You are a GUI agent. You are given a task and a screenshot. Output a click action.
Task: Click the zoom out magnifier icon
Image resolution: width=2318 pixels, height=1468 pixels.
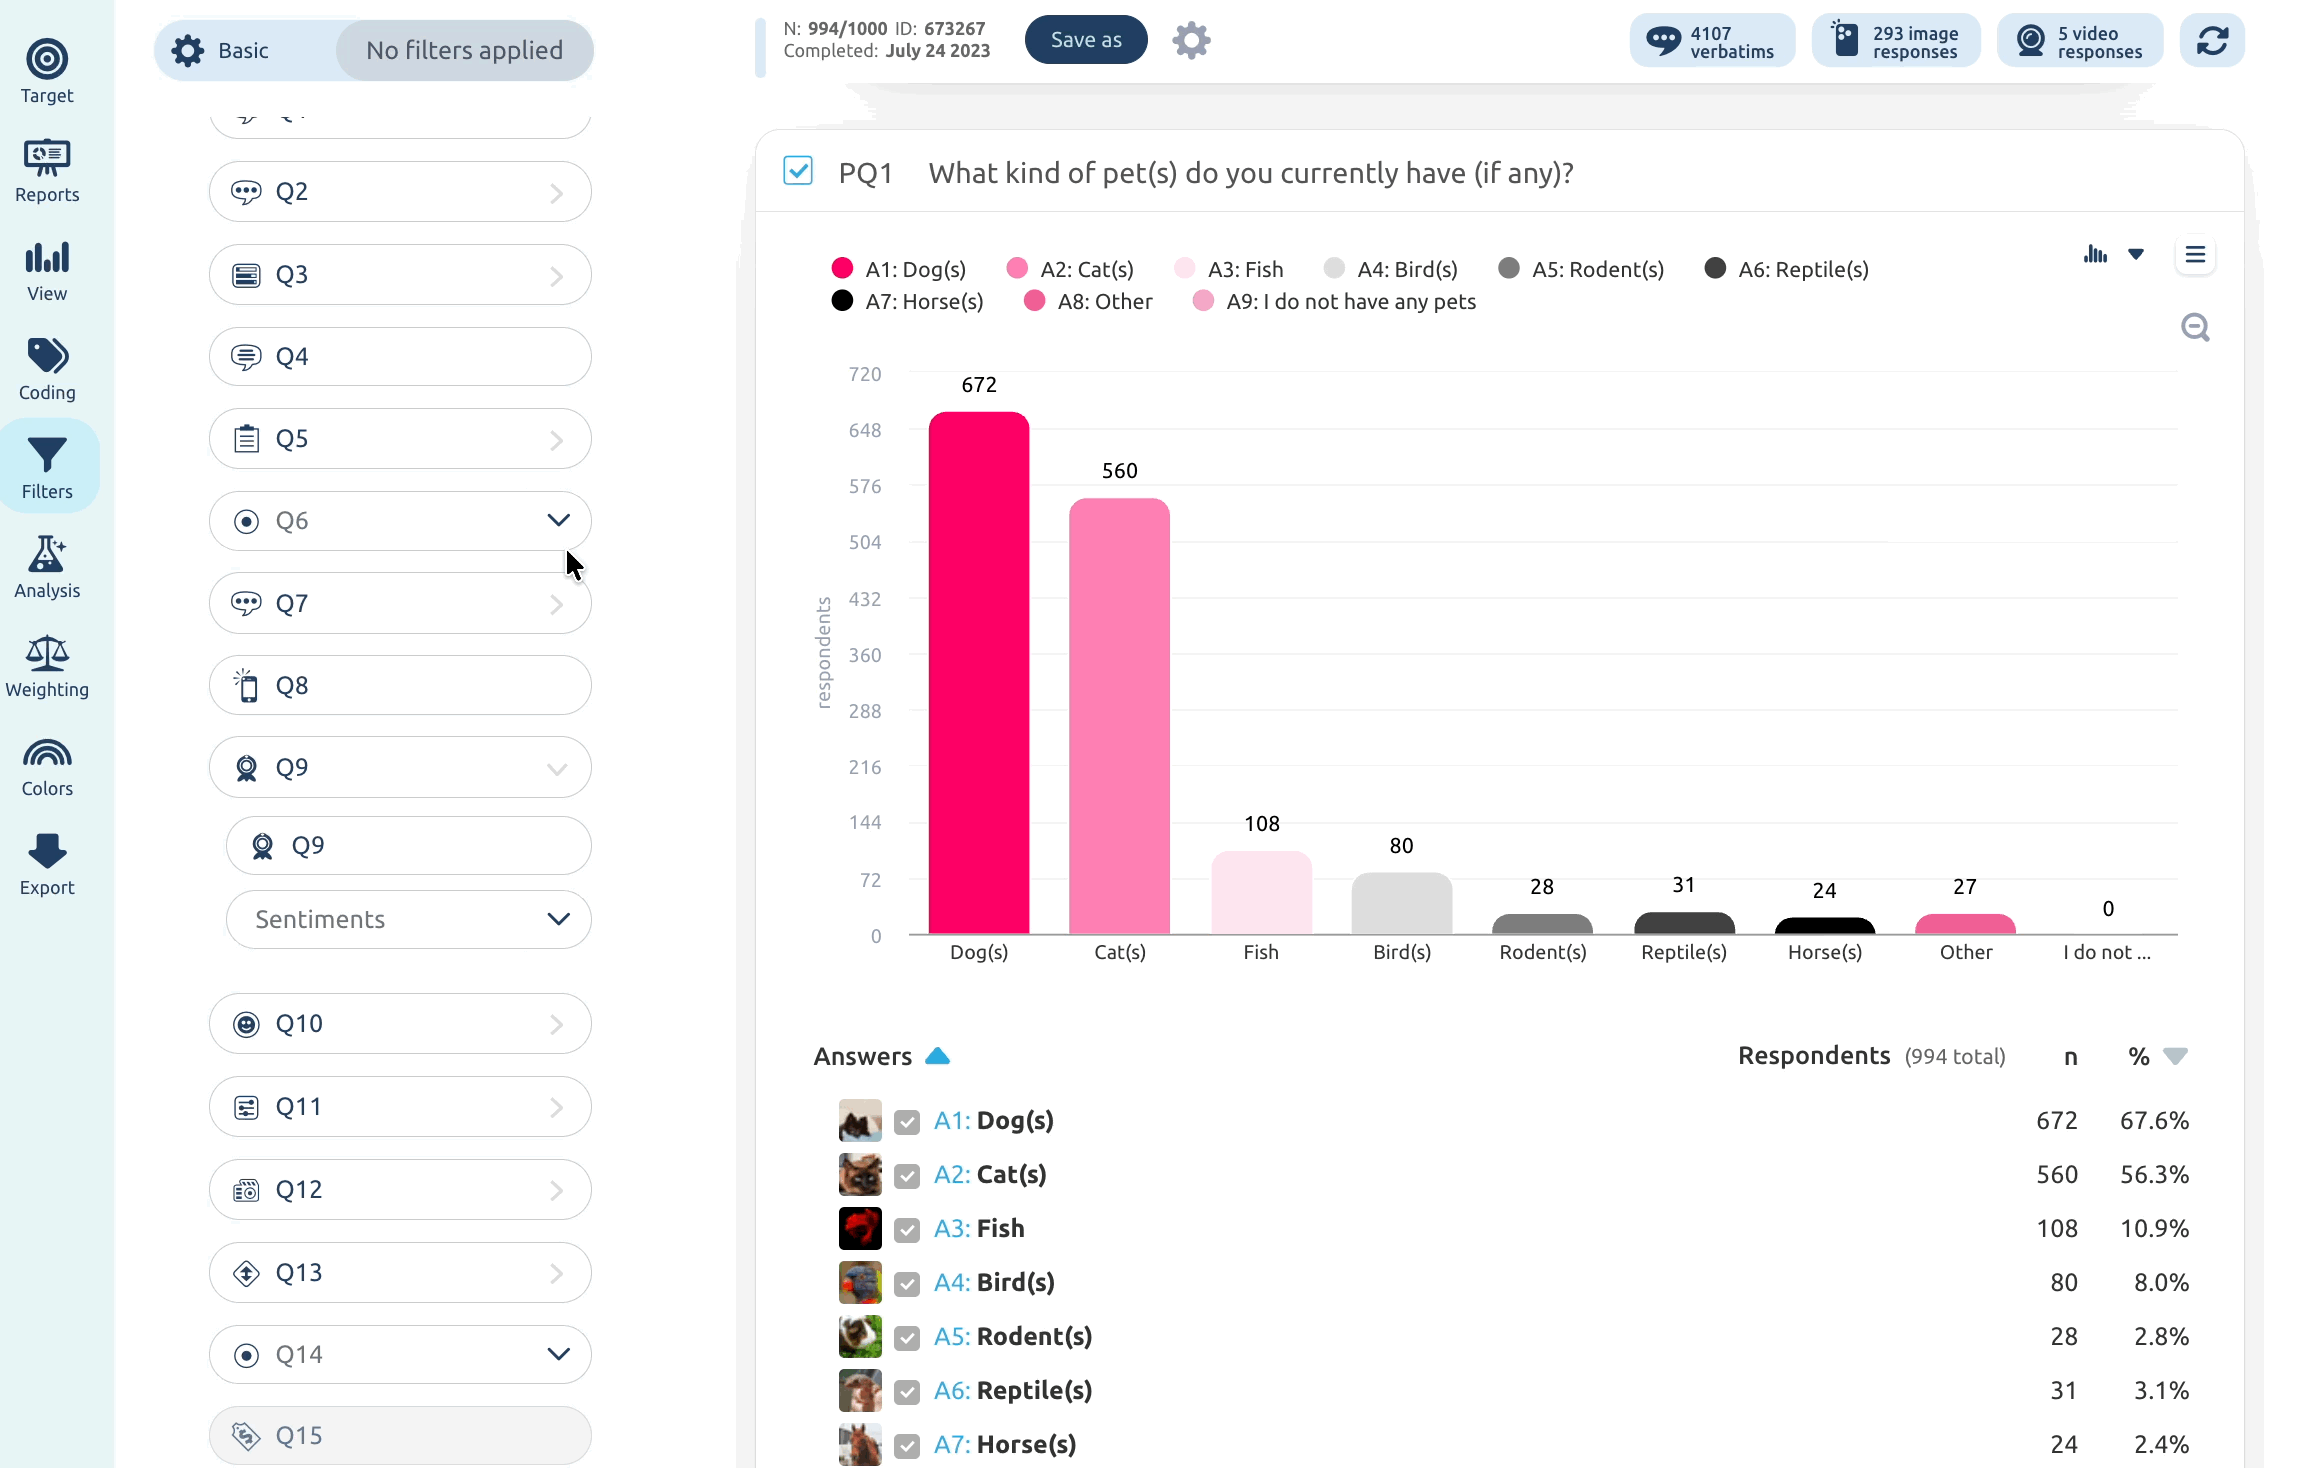point(2195,327)
